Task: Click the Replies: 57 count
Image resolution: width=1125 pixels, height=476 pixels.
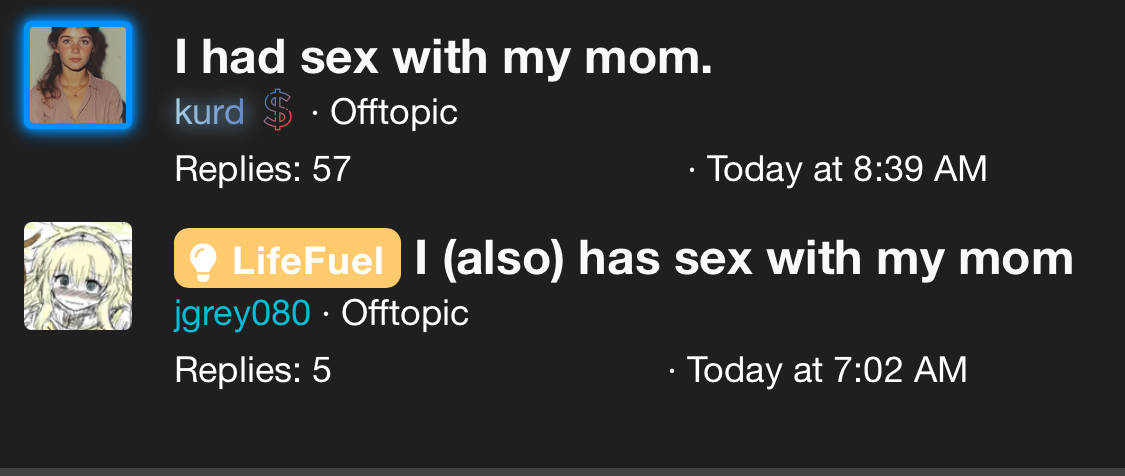Action: [263, 169]
